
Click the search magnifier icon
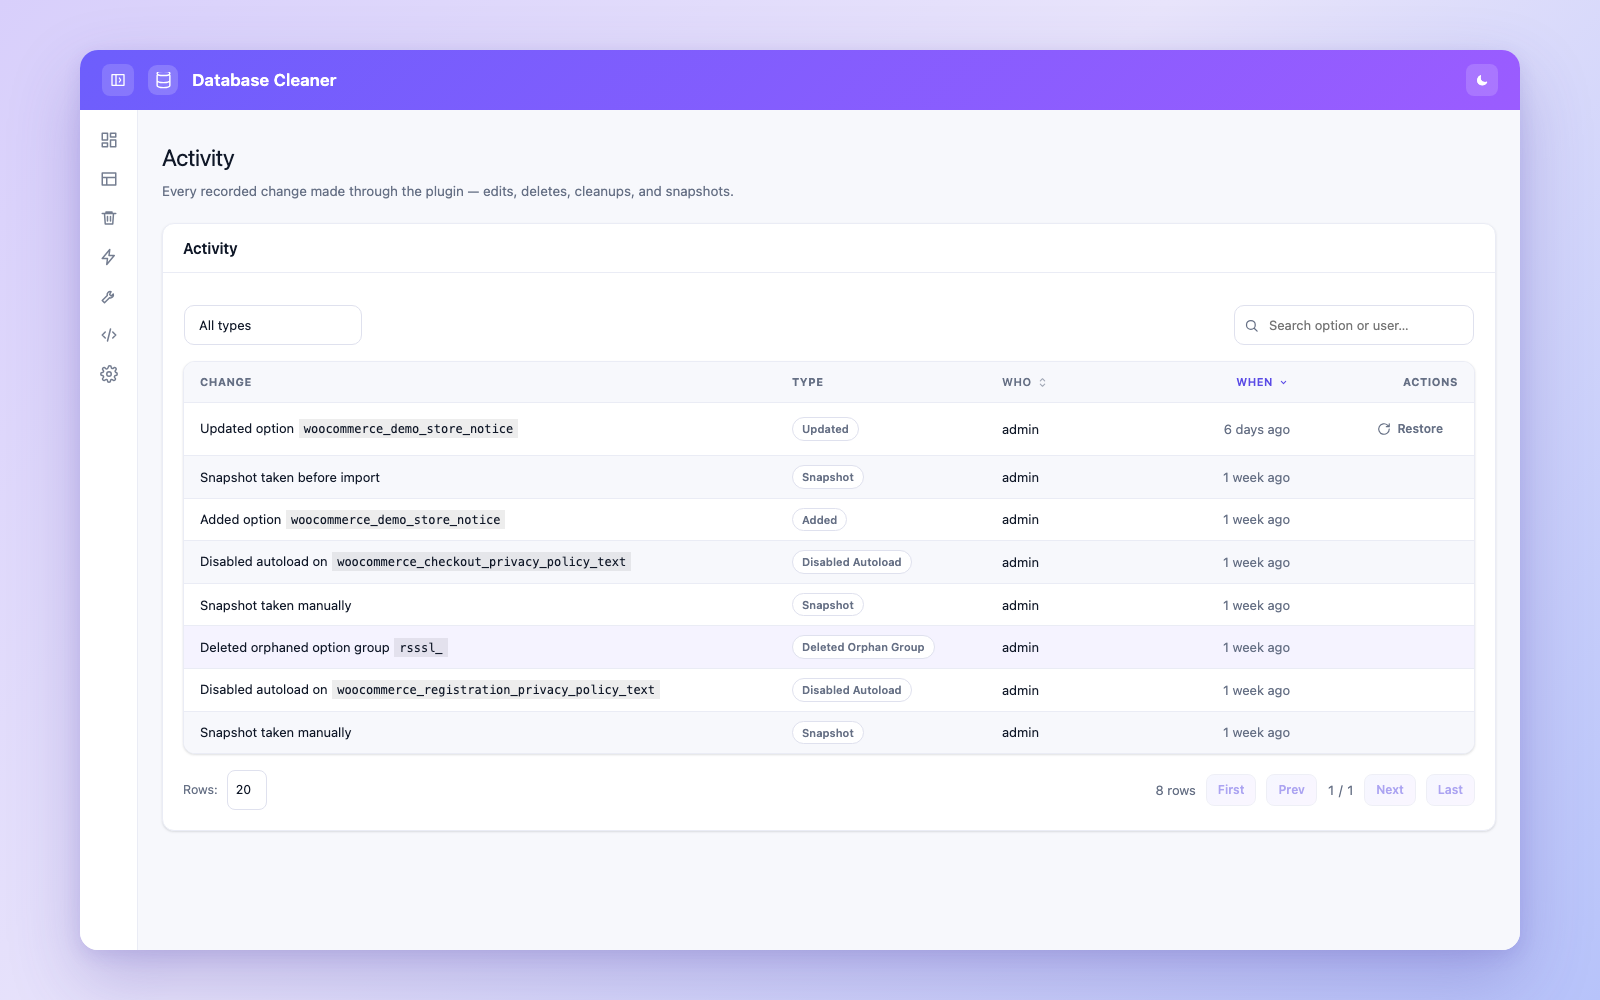click(x=1252, y=326)
